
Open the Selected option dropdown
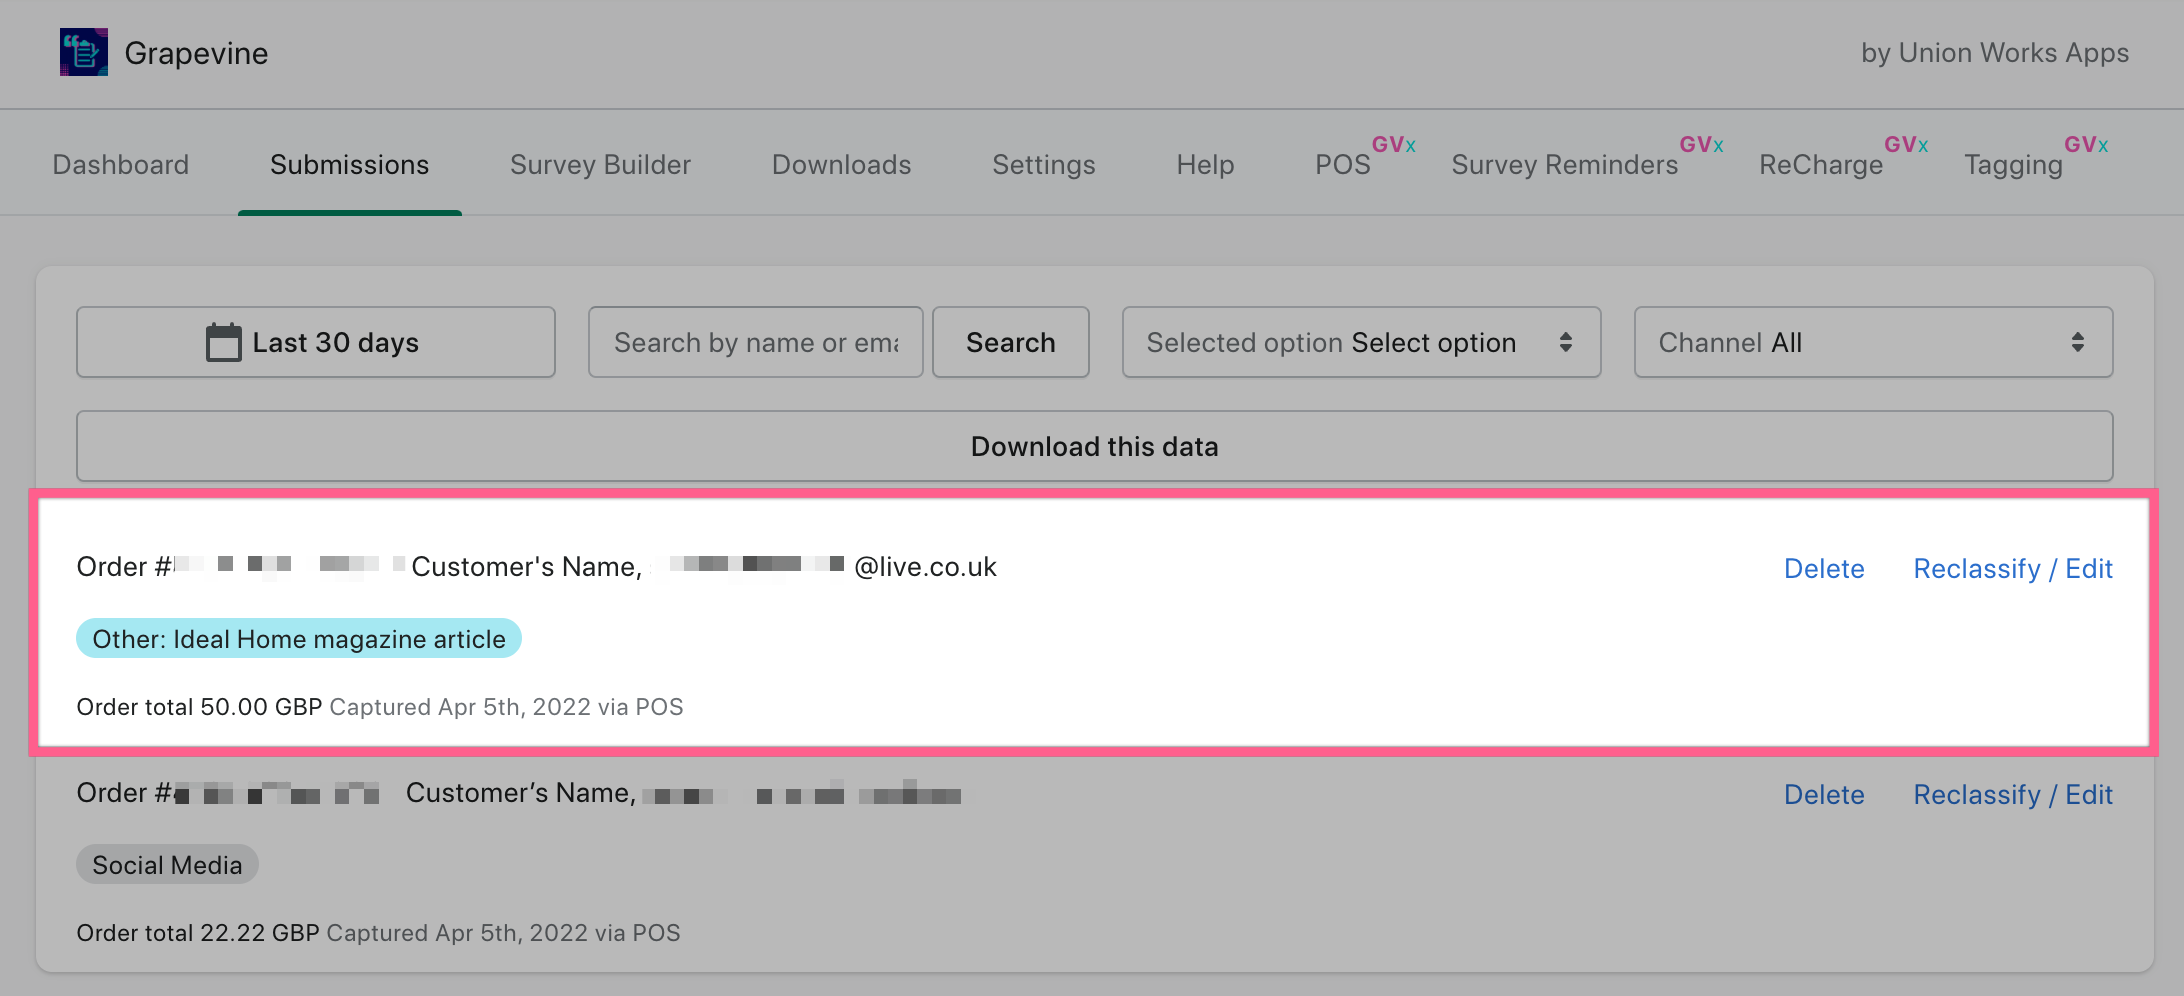click(x=1361, y=342)
